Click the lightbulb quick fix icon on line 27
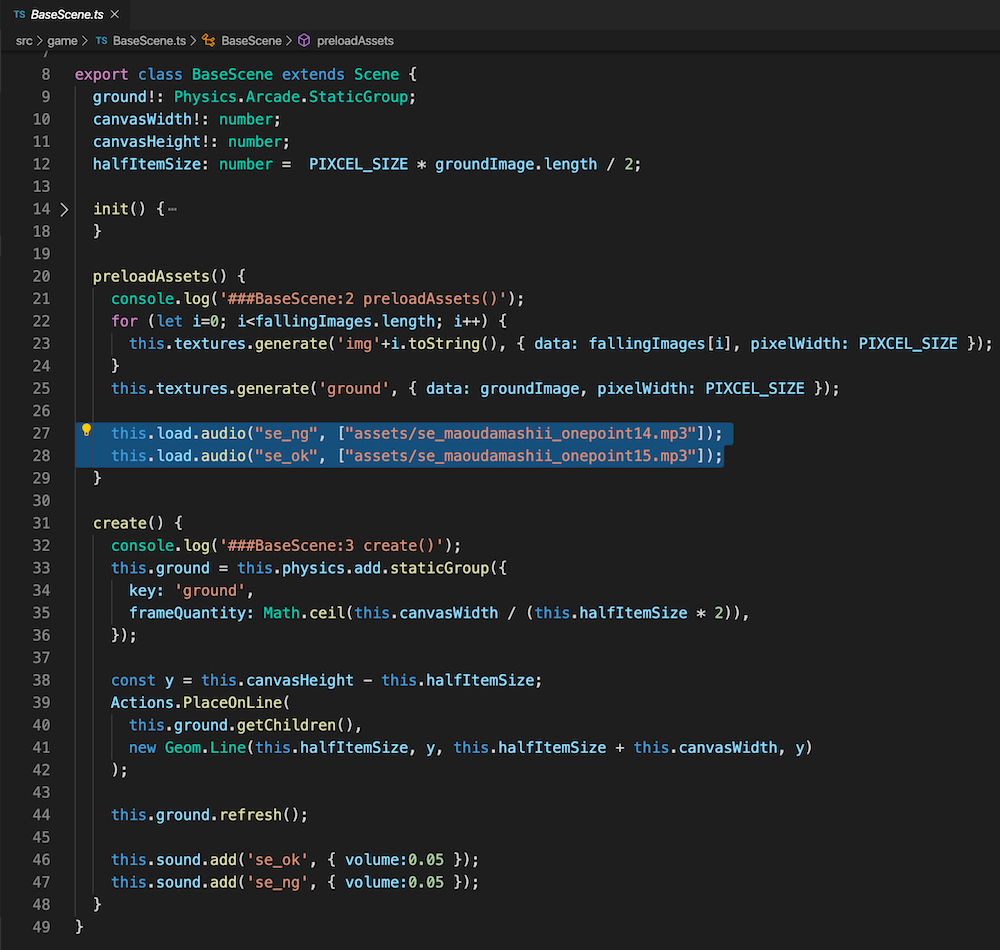The width and height of the screenshot is (1000, 950). [x=86, y=428]
